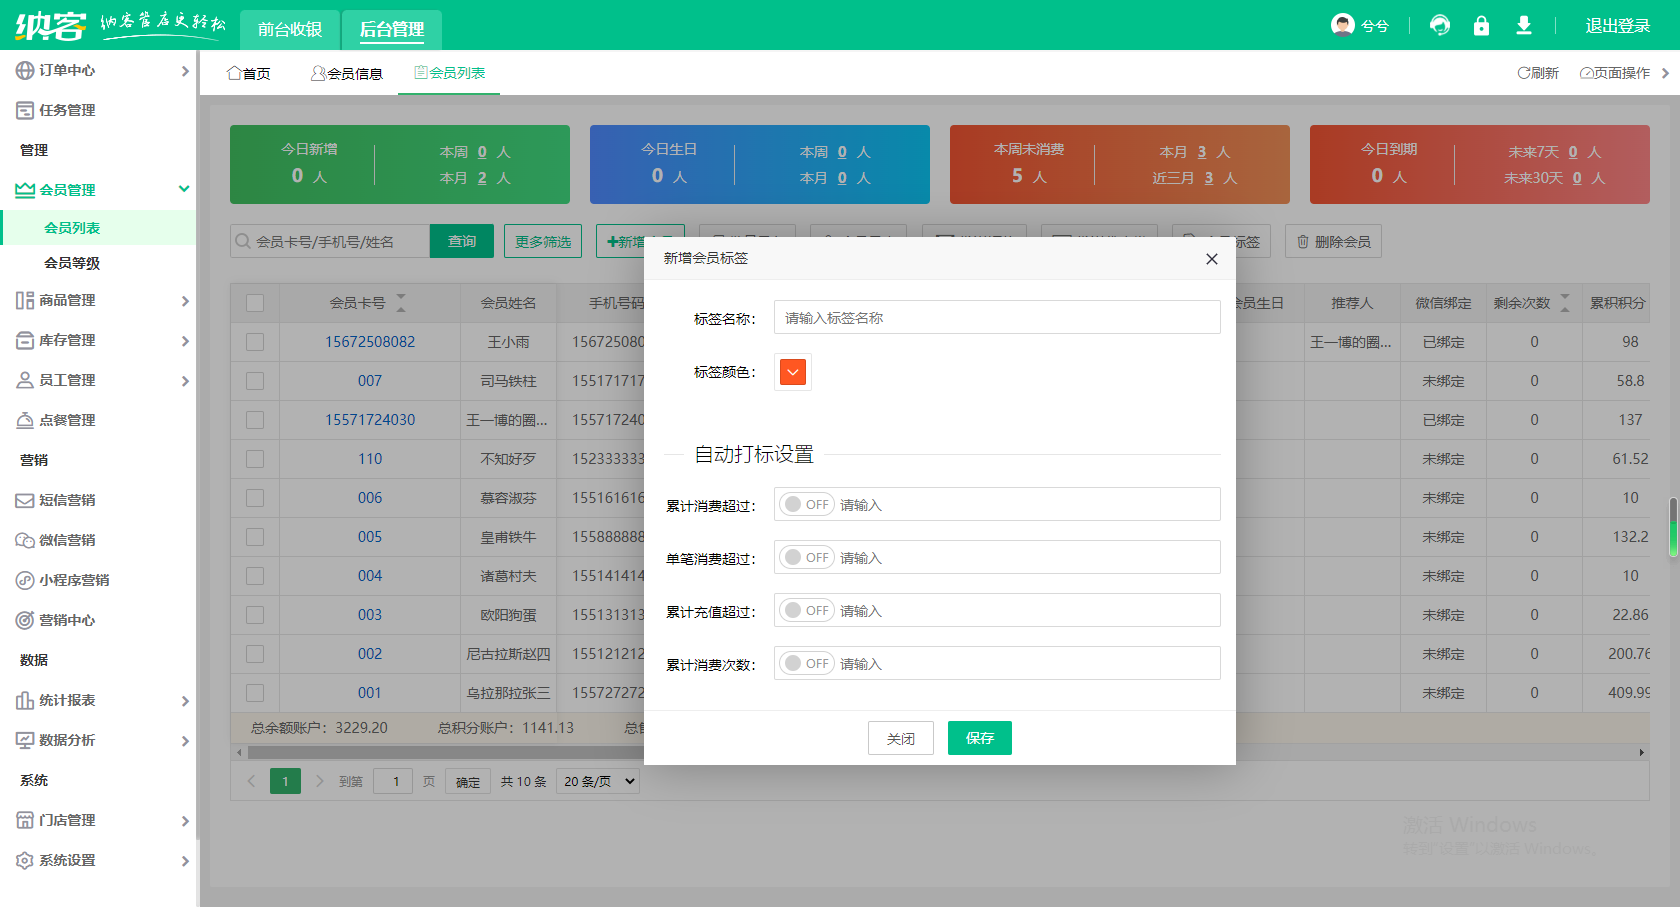Click the 微信营销 icon
The image size is (1680, 907).
pos(25,540)
